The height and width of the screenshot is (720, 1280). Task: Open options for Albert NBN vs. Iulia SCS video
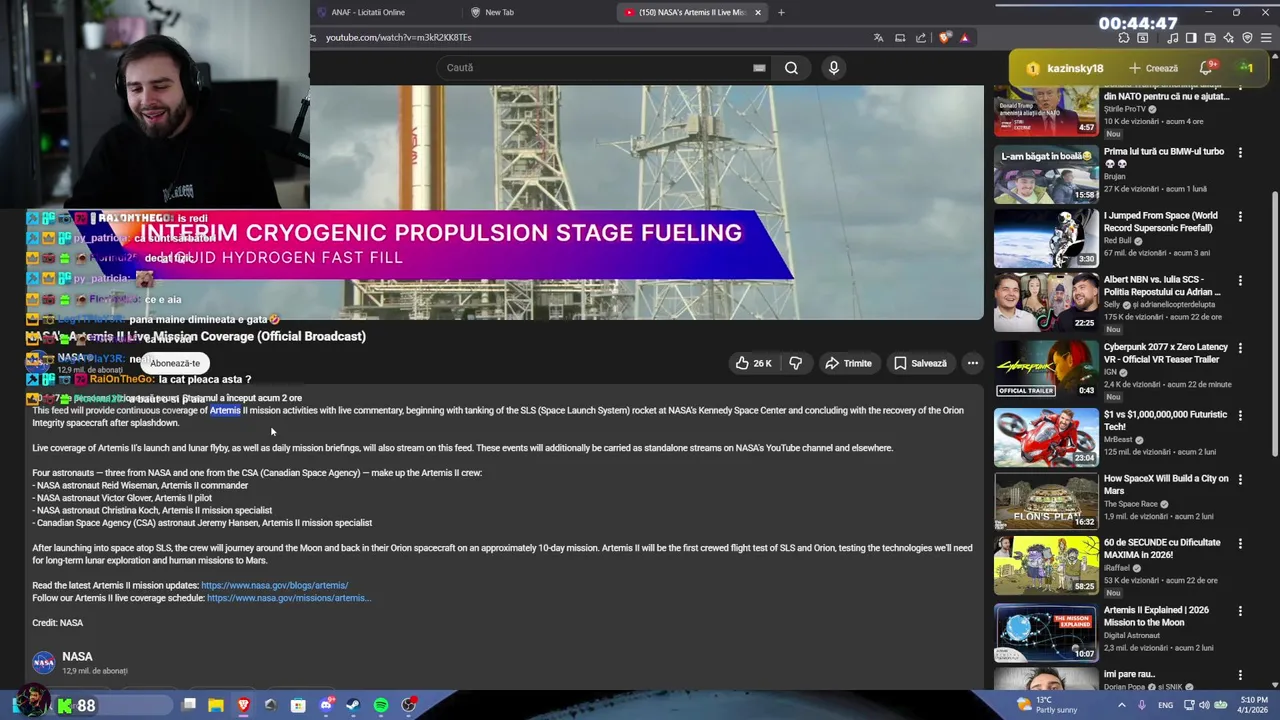coord(1240,280)
